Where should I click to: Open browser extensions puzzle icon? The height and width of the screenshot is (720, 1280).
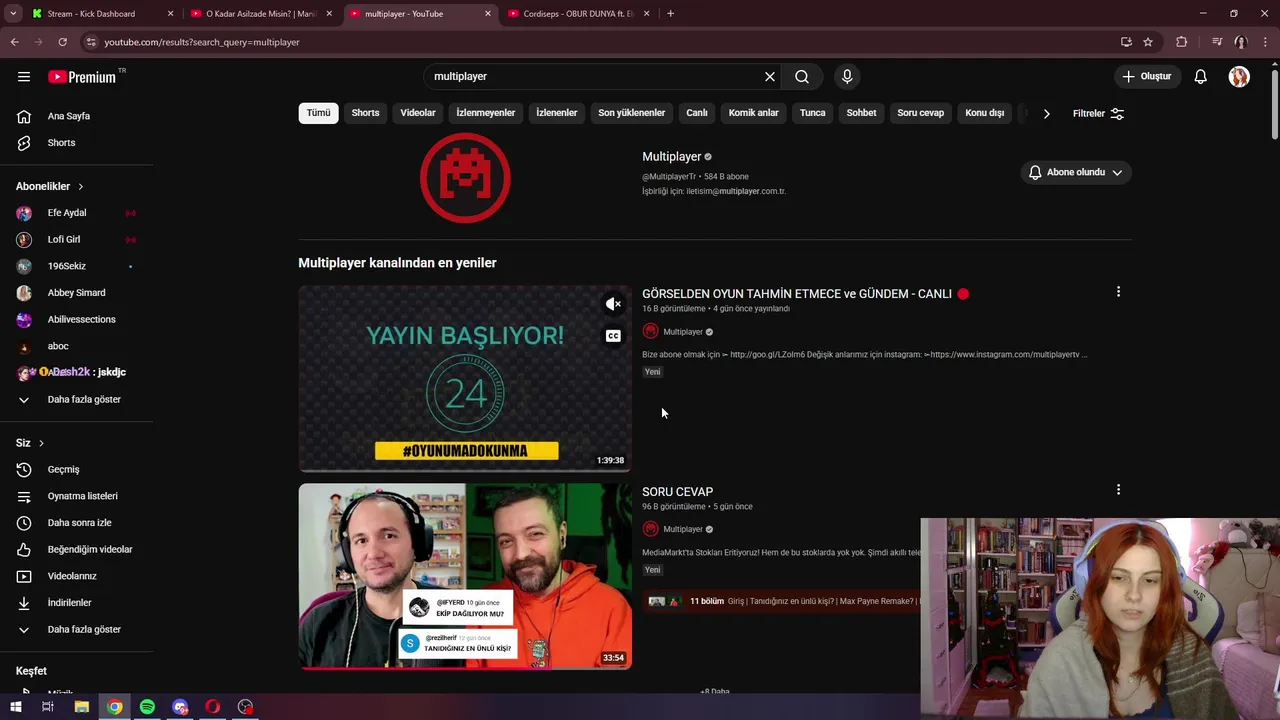coord(1181,42)
